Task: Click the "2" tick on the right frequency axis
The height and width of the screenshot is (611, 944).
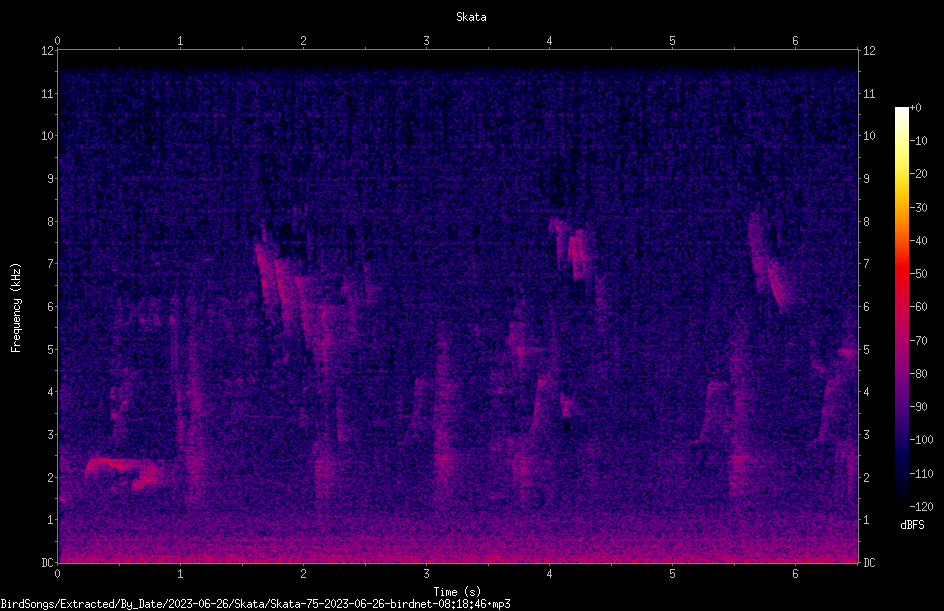Action: click(866, 477)
